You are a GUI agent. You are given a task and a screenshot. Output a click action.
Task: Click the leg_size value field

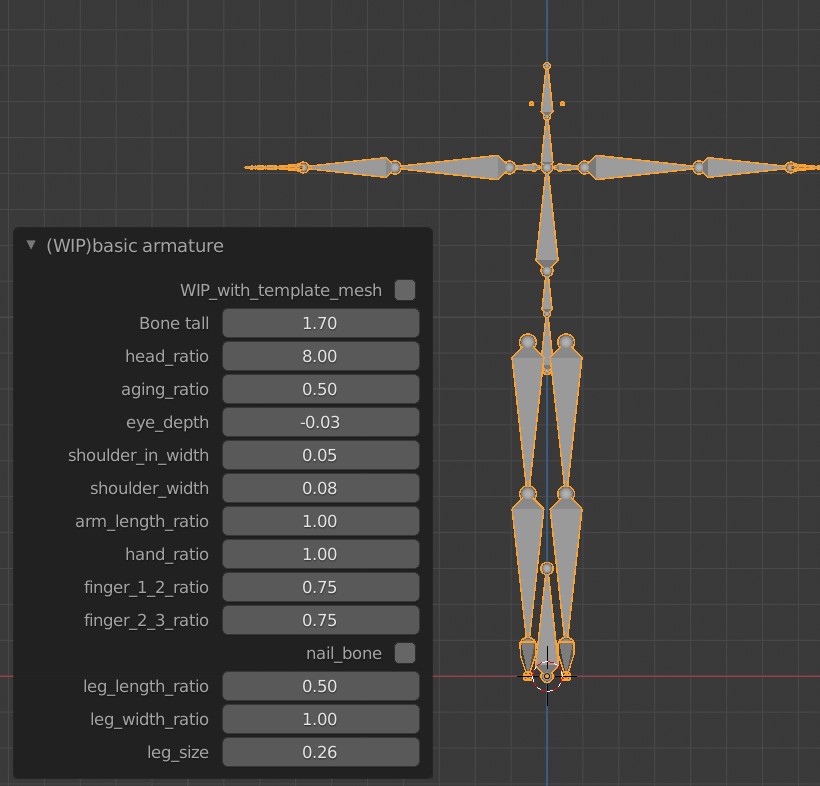[320, 751]
